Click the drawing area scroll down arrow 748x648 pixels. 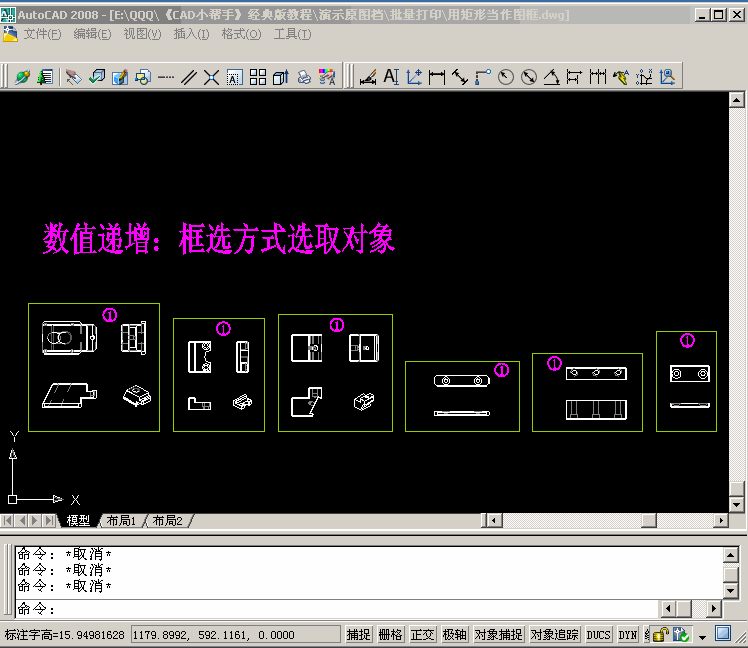pyautogui.click(x=737, y=504)
